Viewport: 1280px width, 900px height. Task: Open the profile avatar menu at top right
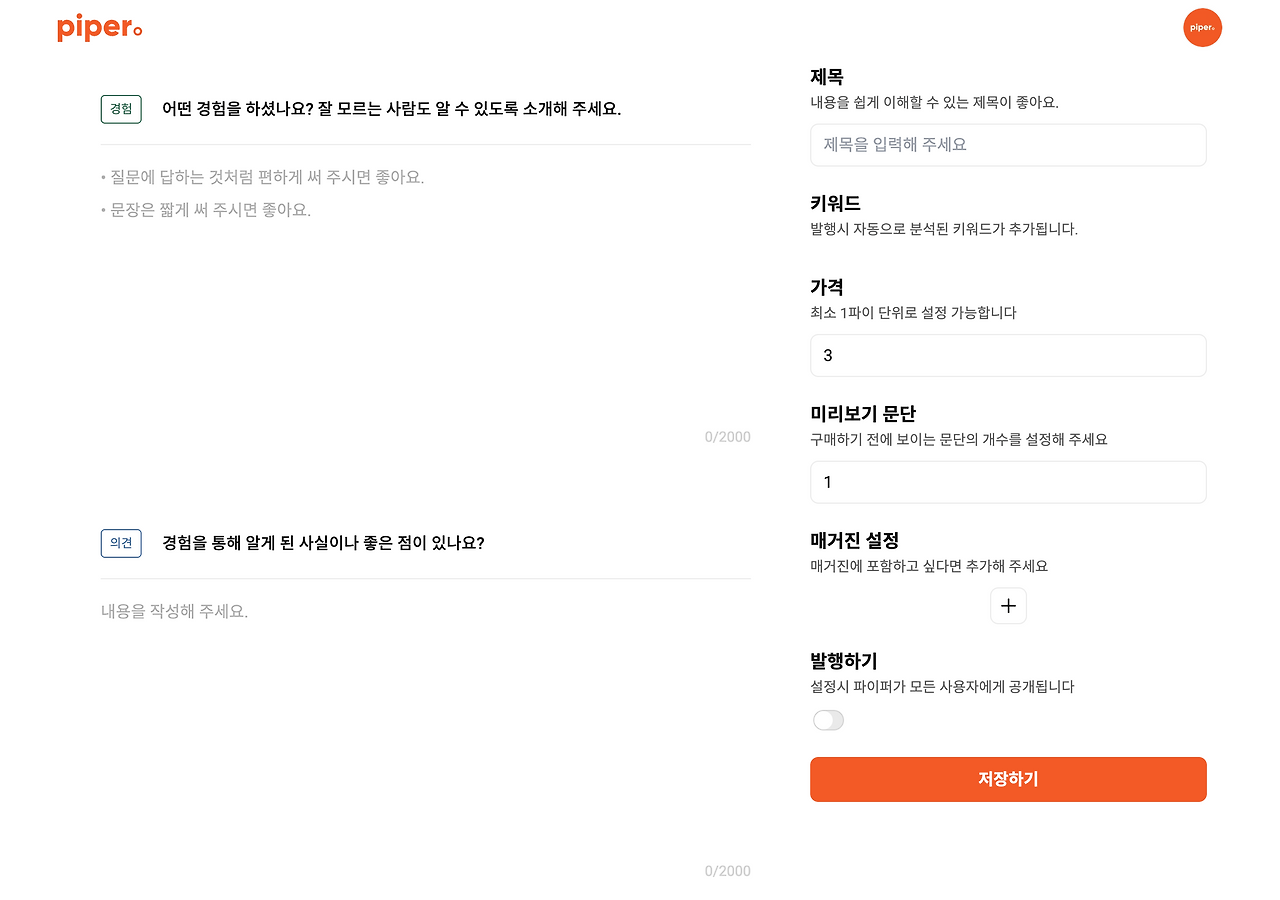tap(1202, 28)
